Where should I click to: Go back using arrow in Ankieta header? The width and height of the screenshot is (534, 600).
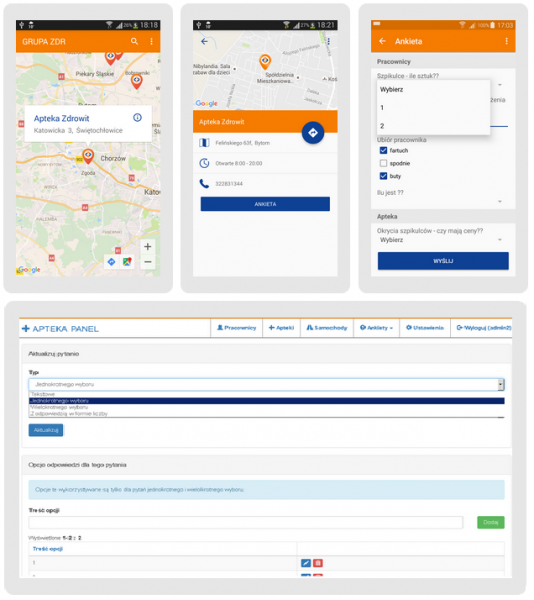coord(382,41)
